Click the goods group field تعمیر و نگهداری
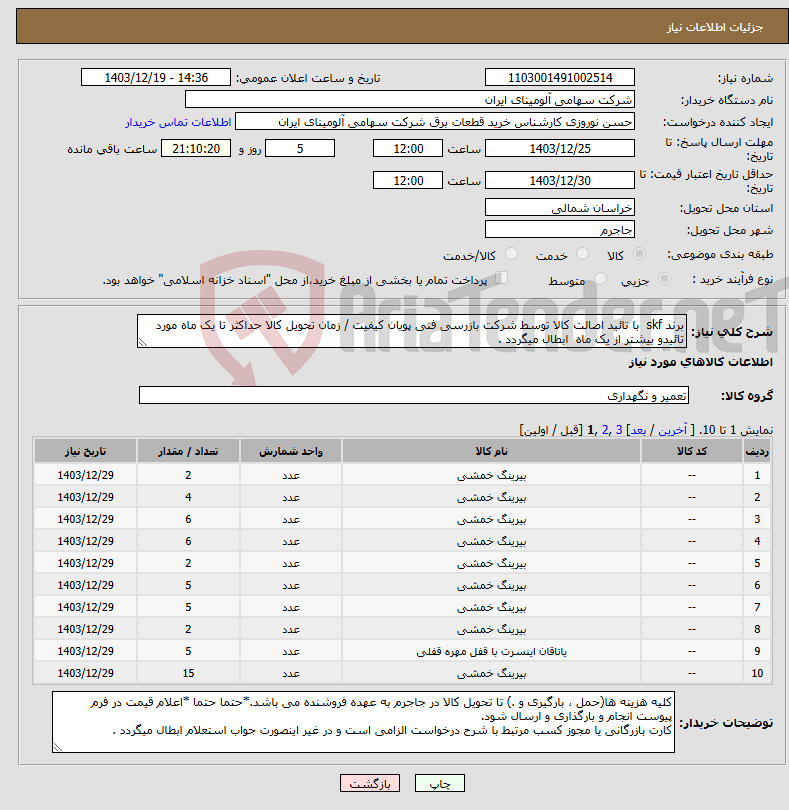The height and width of the screenshot is (810, 789). pyautogui.click(x=414, y=396)
